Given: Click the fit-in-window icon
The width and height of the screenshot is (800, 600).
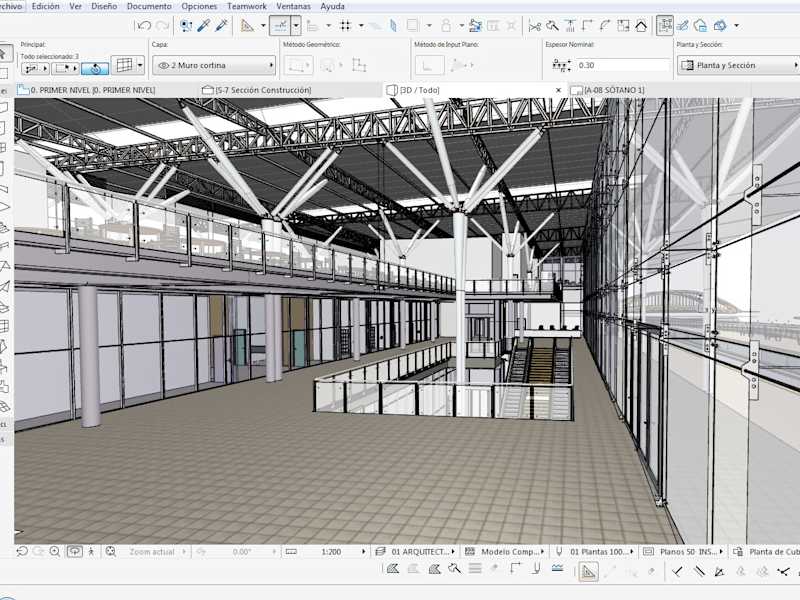Looking at the screenshot, I should pos(110,552).
